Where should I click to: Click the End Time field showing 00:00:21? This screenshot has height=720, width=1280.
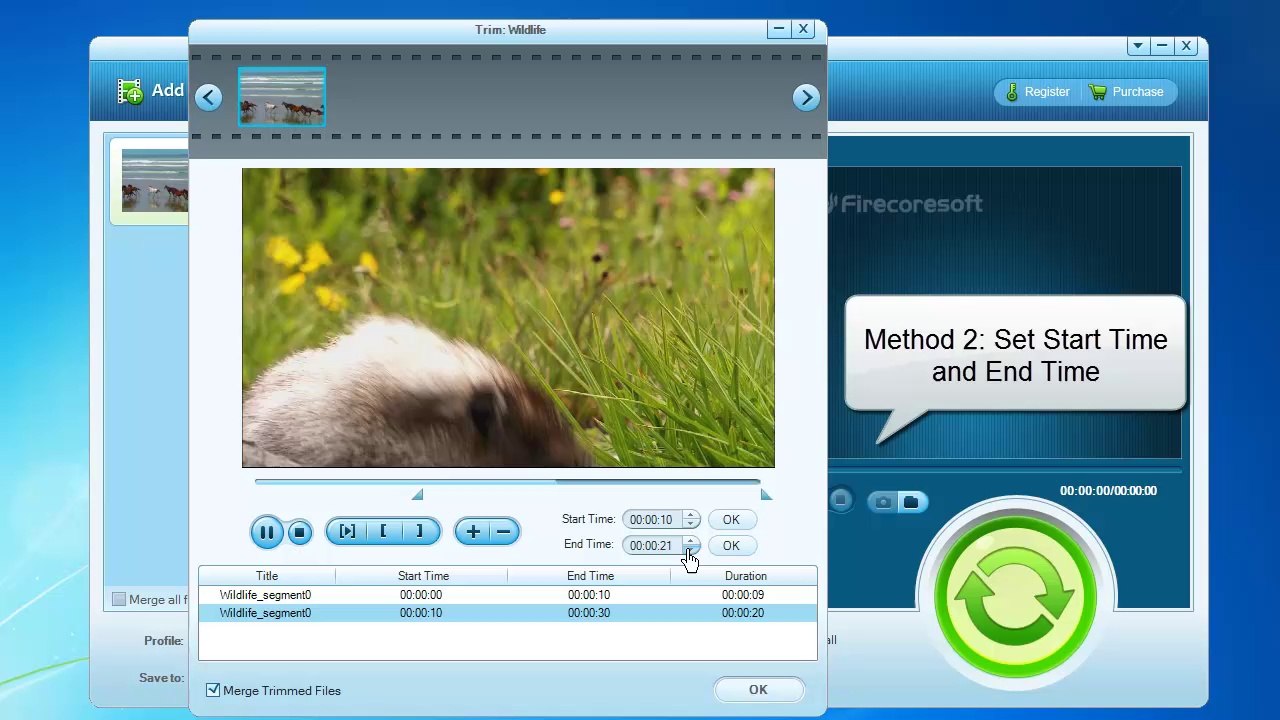pyautogui.click(x=652, y=546)
